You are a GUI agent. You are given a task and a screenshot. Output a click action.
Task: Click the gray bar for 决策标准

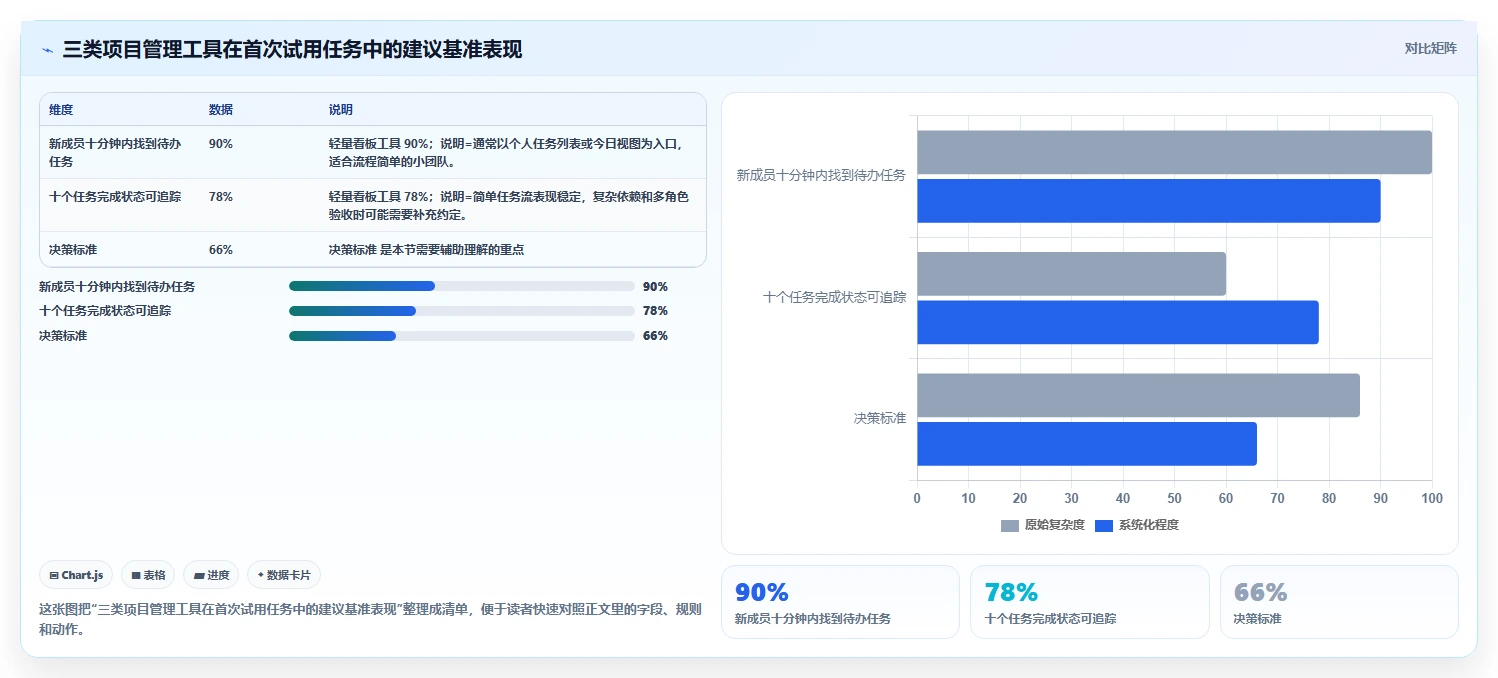click(1138, 395)
